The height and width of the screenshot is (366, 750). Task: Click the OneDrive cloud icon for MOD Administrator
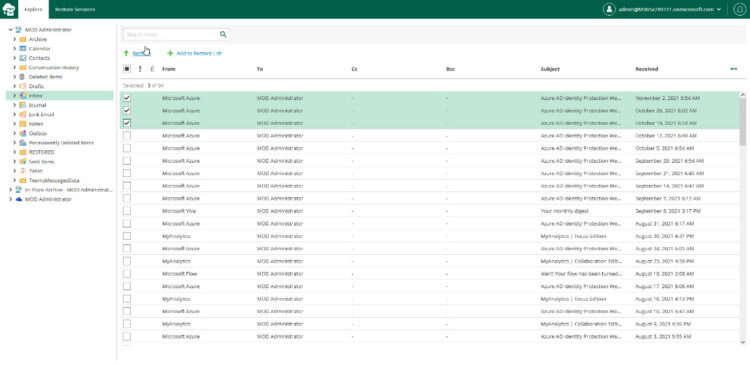point(19,200)
